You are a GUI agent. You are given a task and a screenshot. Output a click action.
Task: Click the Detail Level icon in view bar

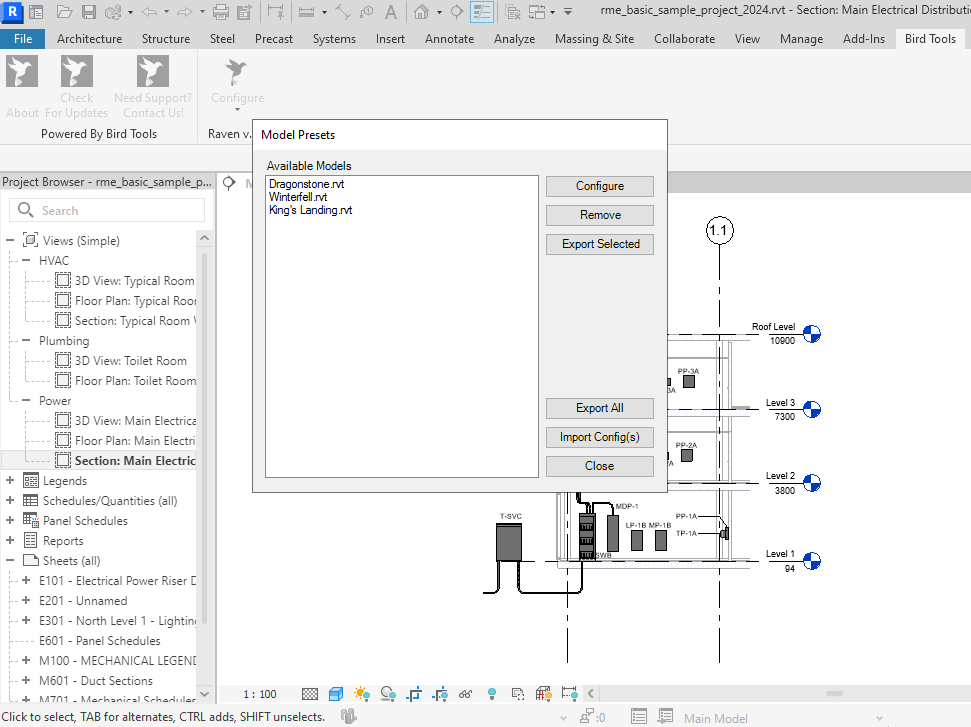point(311,694)
